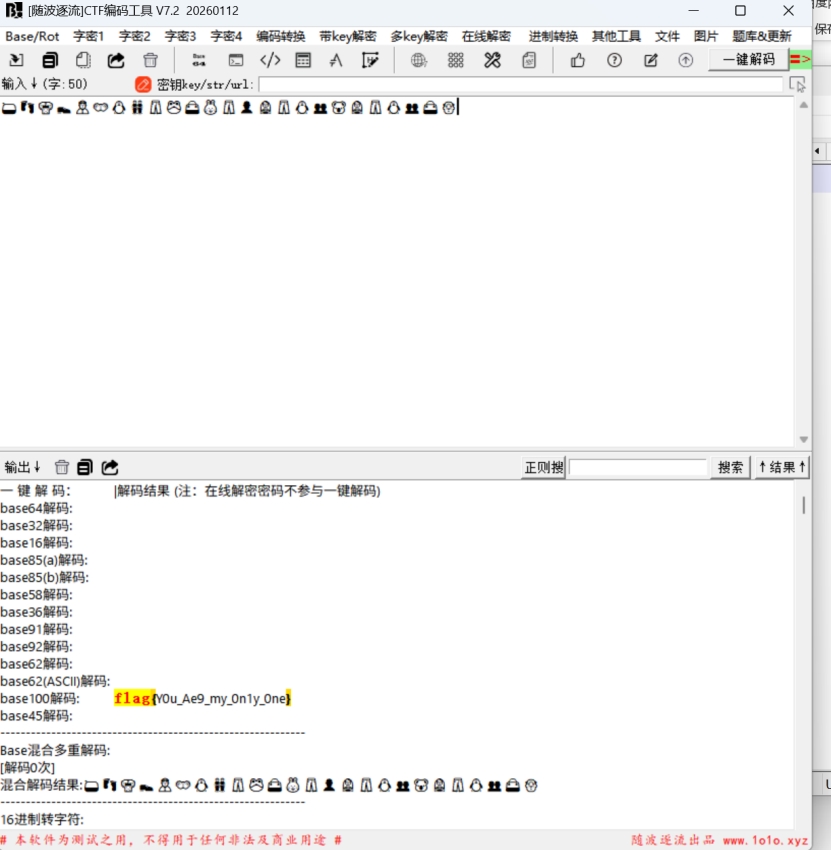
Task: Open the 编码转换 menu
Action: click(x=281, y=36)
